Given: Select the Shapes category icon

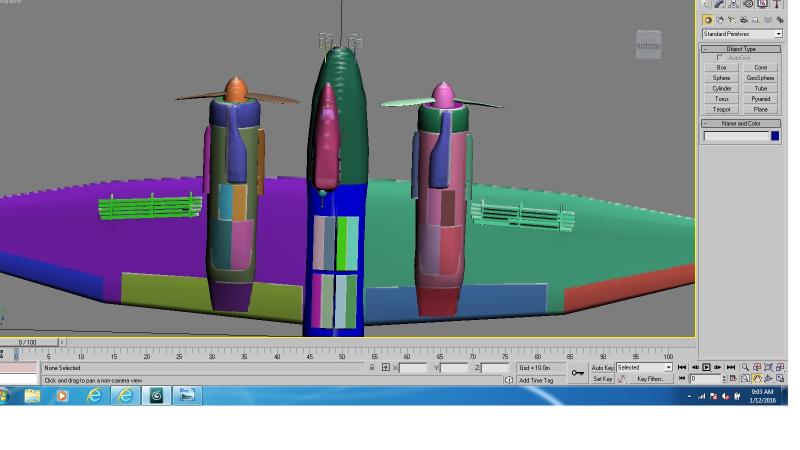Looking at the screenshot, I should (x=720, y=20).
